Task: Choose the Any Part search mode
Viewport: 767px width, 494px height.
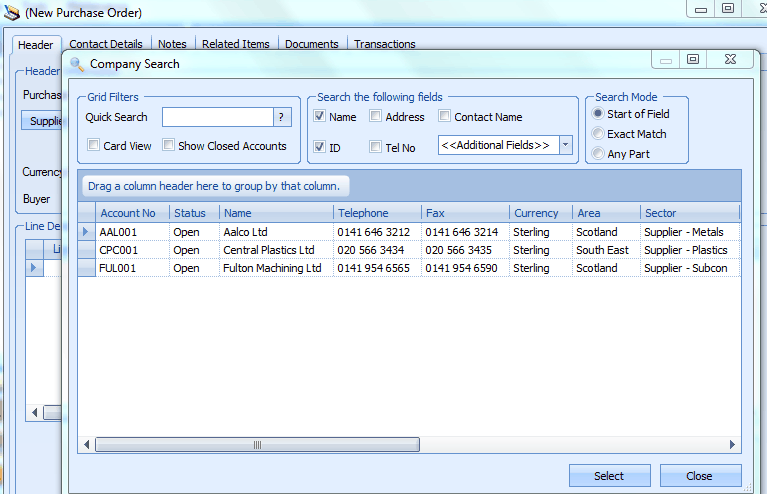Action: coord(598,154)
